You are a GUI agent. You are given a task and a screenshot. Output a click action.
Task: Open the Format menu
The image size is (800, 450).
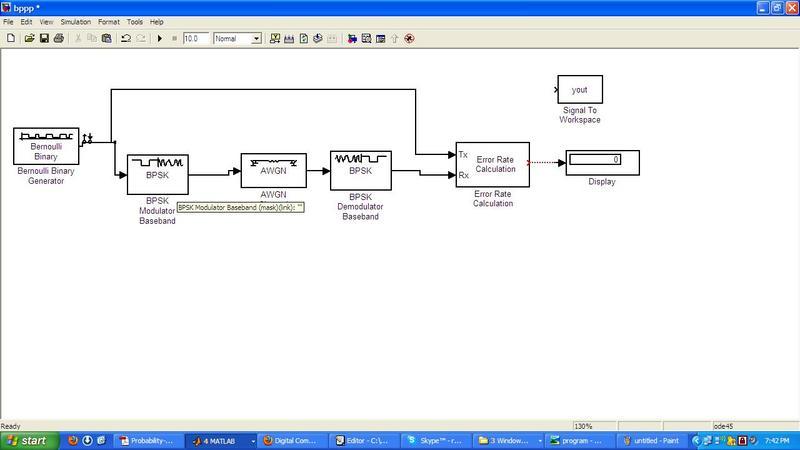pyautogui.click(x=108, y=21)
